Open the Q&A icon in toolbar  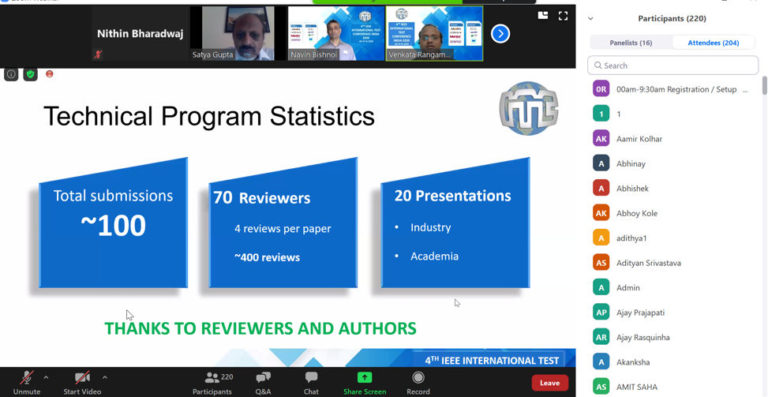coord(263,377)
